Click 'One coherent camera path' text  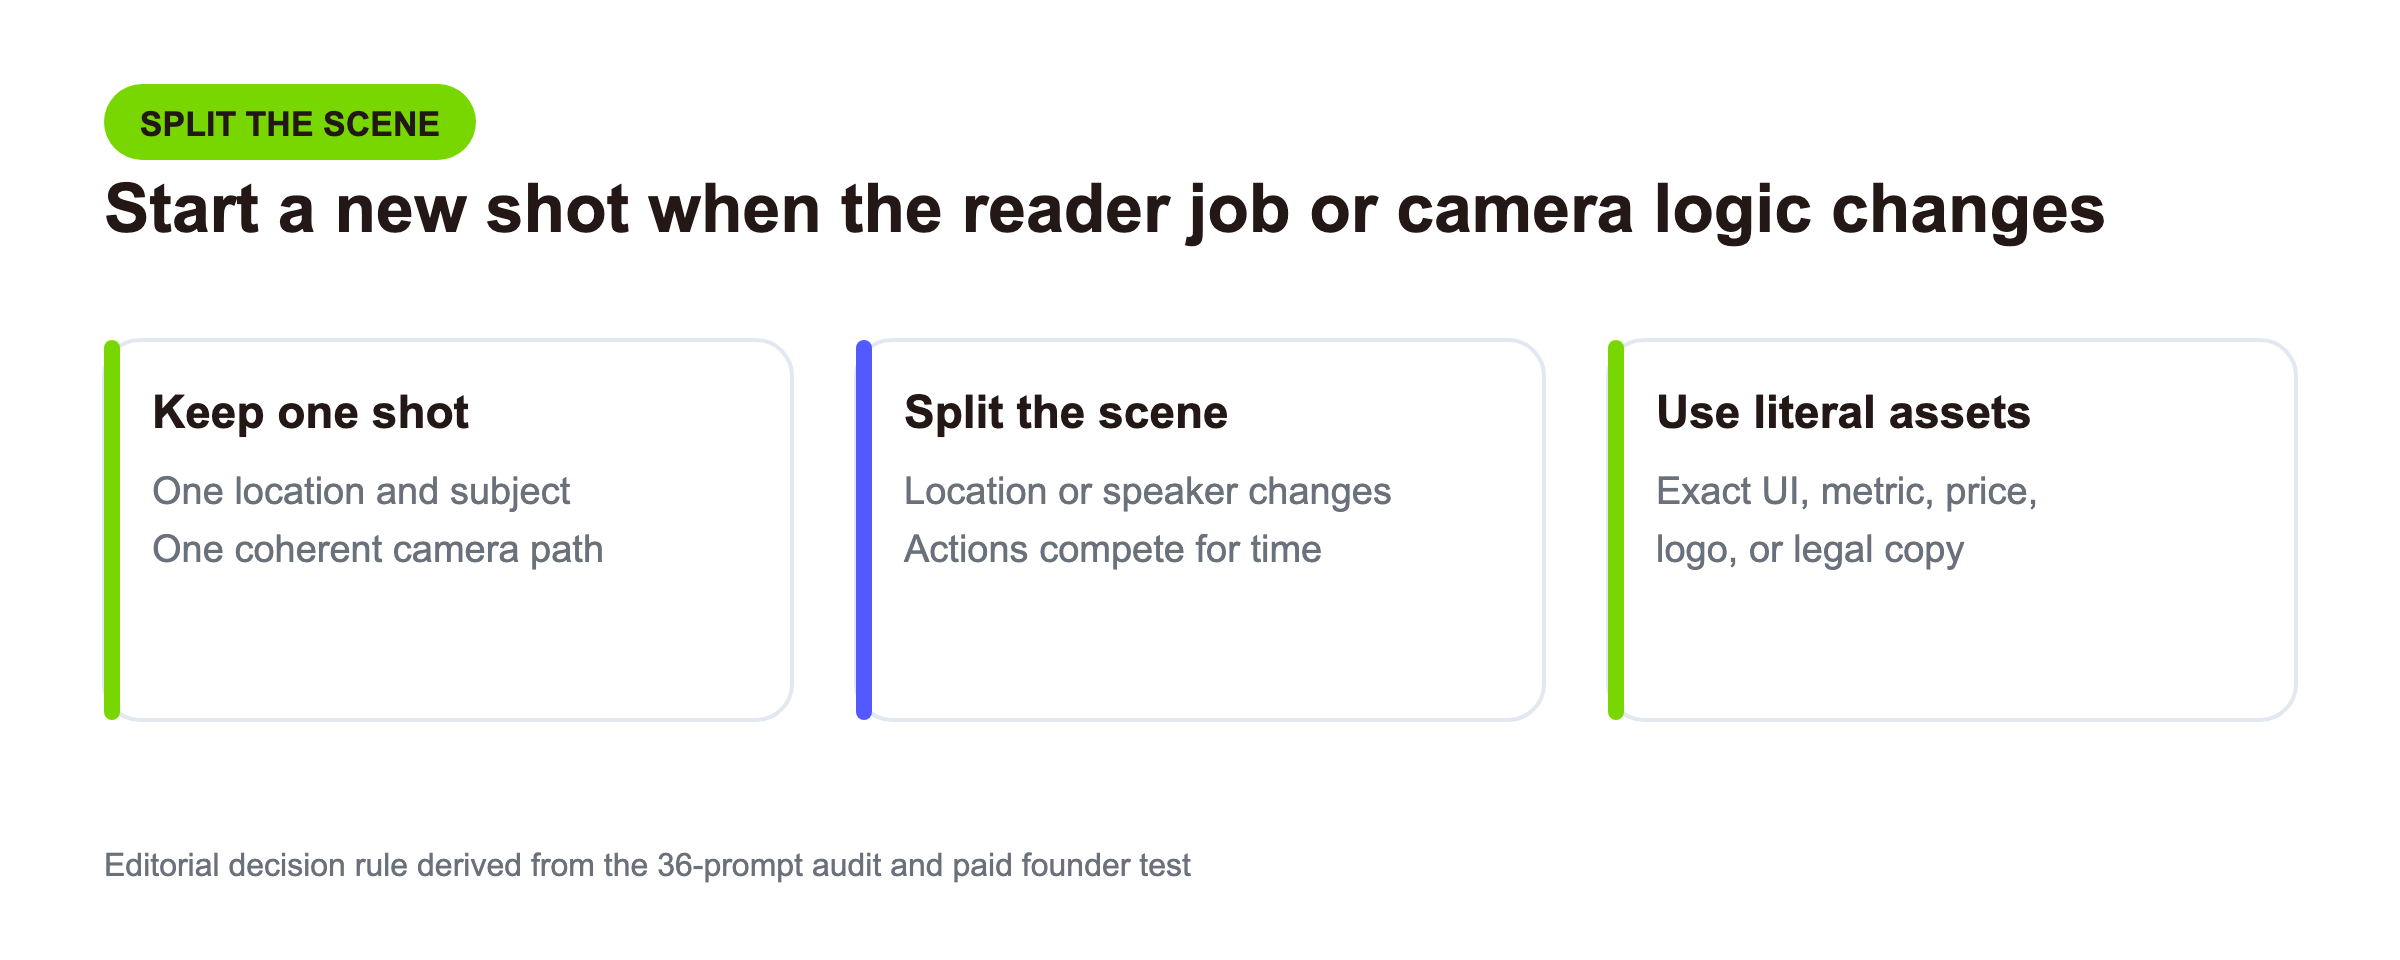(x=378, y=549)
